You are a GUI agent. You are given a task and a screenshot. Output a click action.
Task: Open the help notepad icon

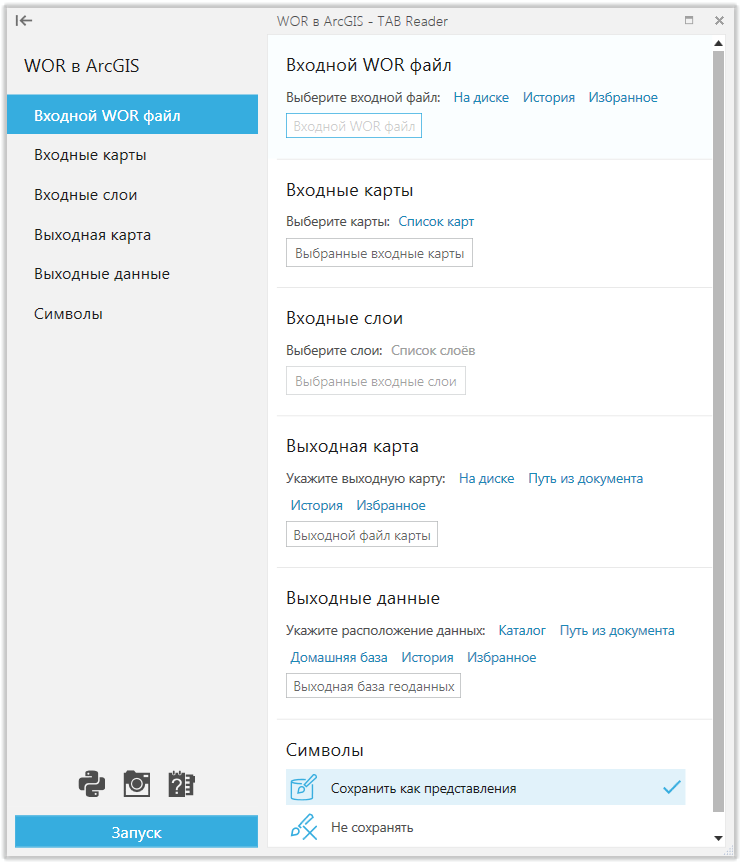tap(181, 783)
